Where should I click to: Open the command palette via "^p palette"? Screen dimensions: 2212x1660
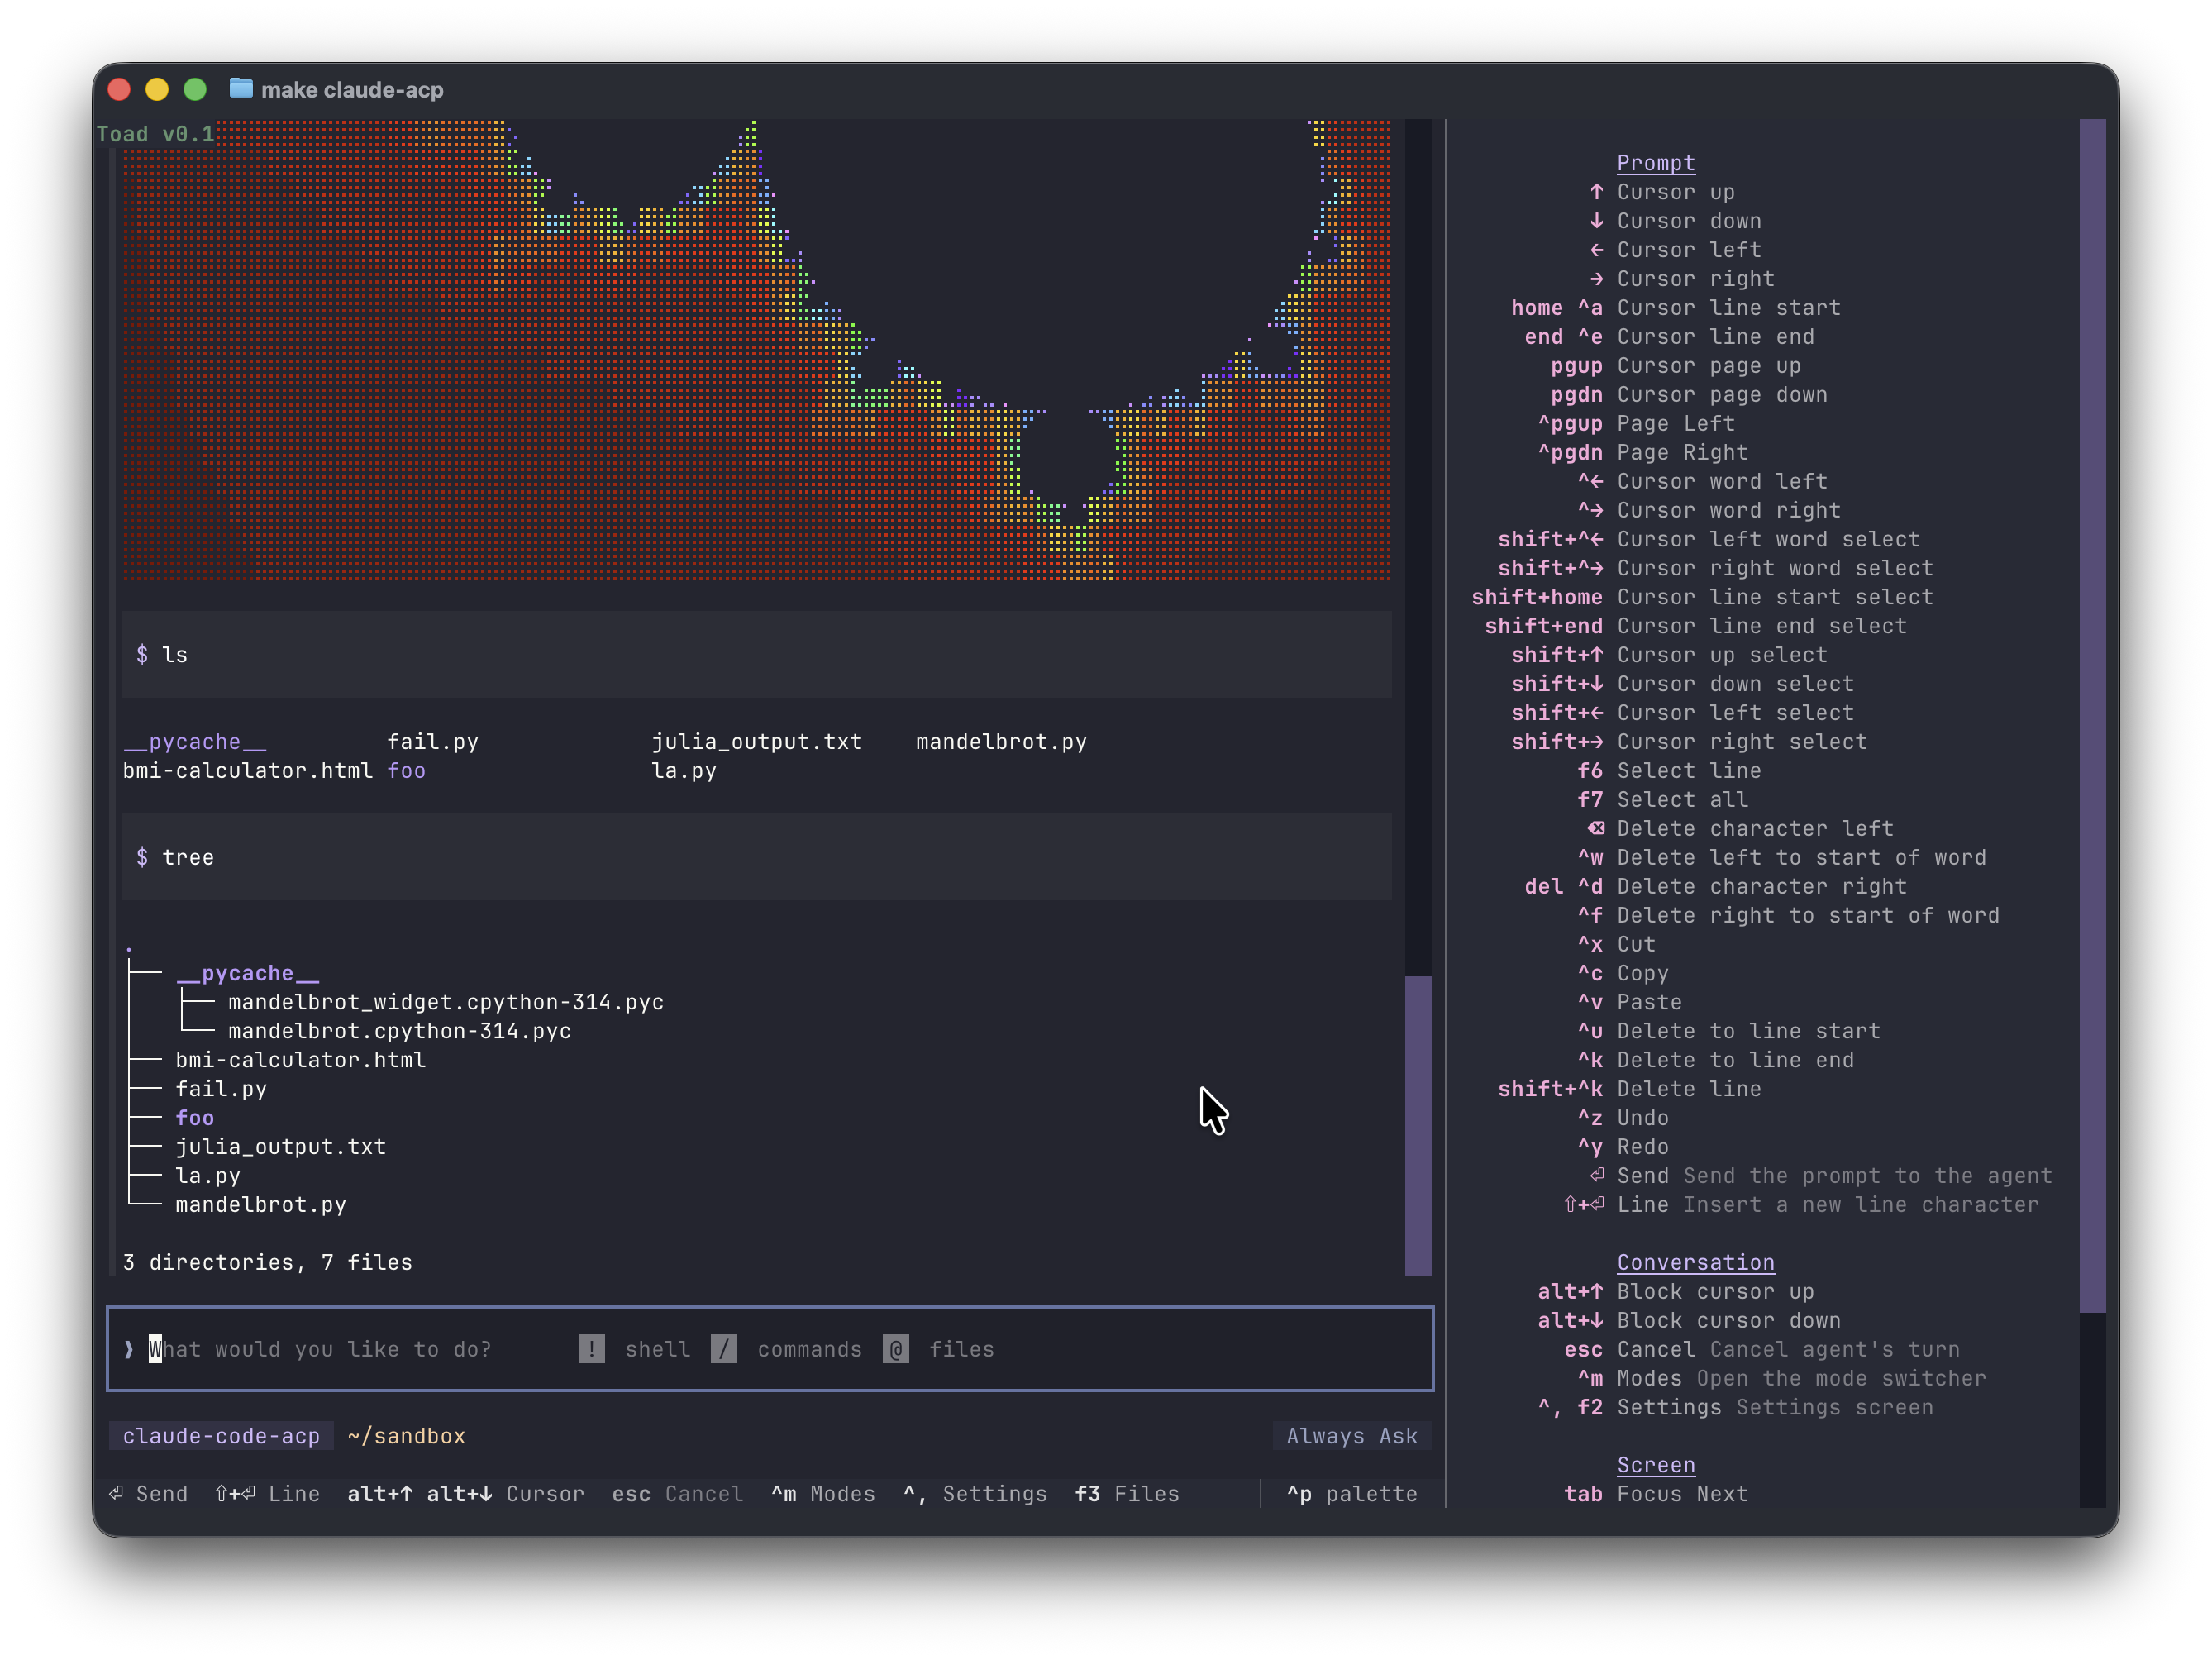[x=1352, y=1493]
